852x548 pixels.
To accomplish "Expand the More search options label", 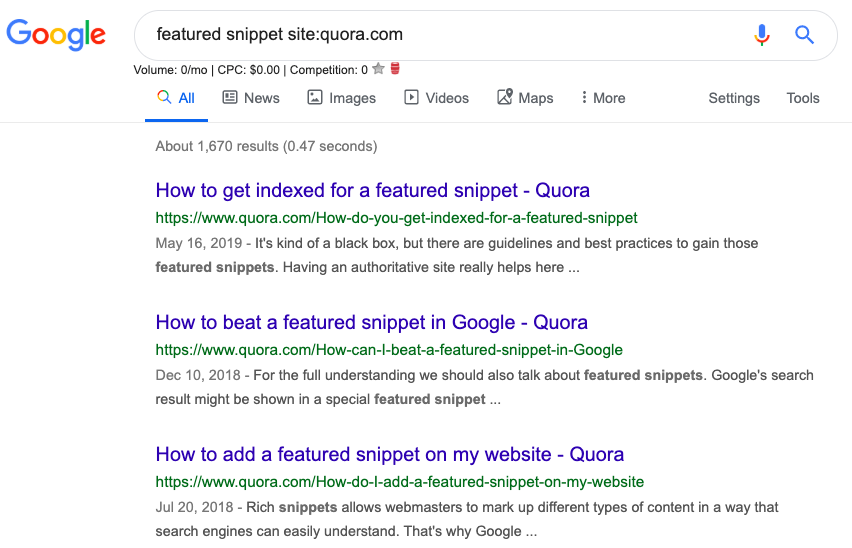I will [609, 98].
